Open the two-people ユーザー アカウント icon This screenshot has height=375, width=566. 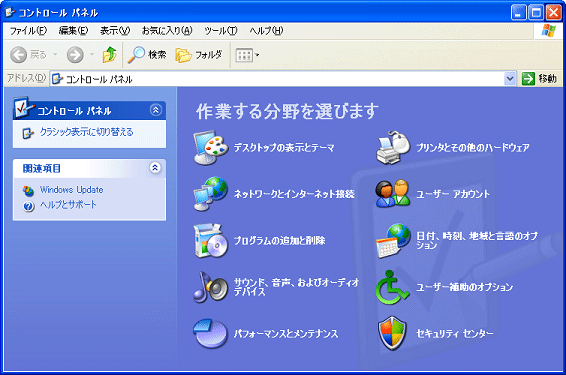click(393, 194)
